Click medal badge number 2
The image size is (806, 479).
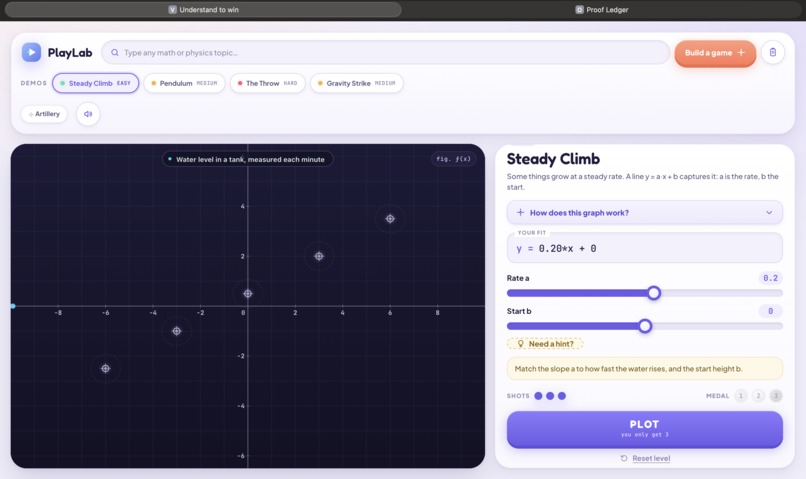tap(758, 396)
